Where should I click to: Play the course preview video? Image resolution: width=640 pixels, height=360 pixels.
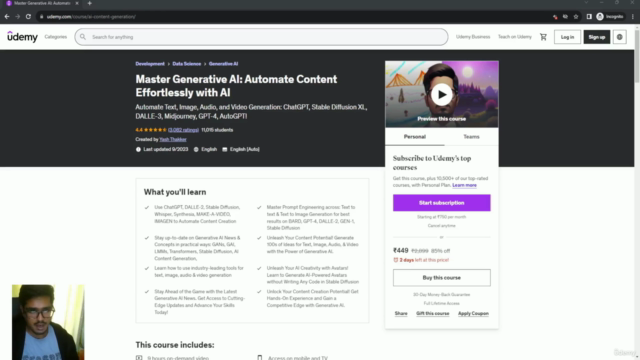(x=442, y=95)
